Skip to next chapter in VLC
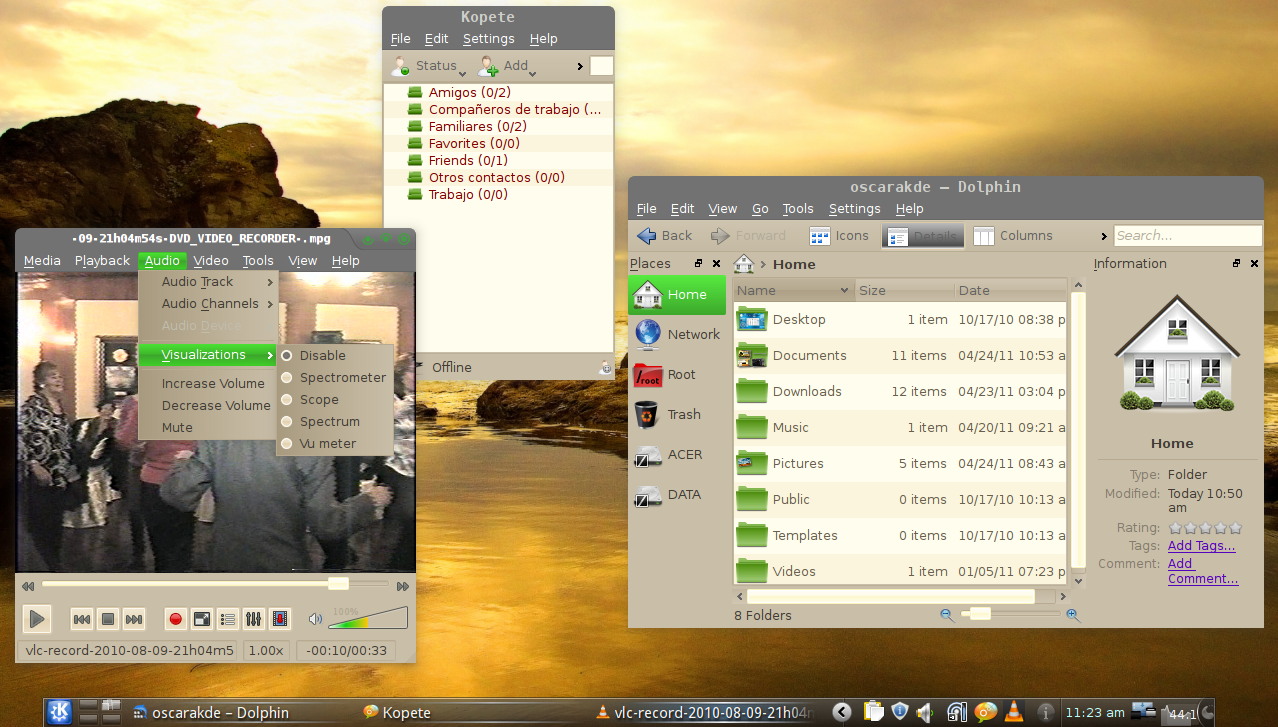The image size is (1278, 727). [134, 620]
